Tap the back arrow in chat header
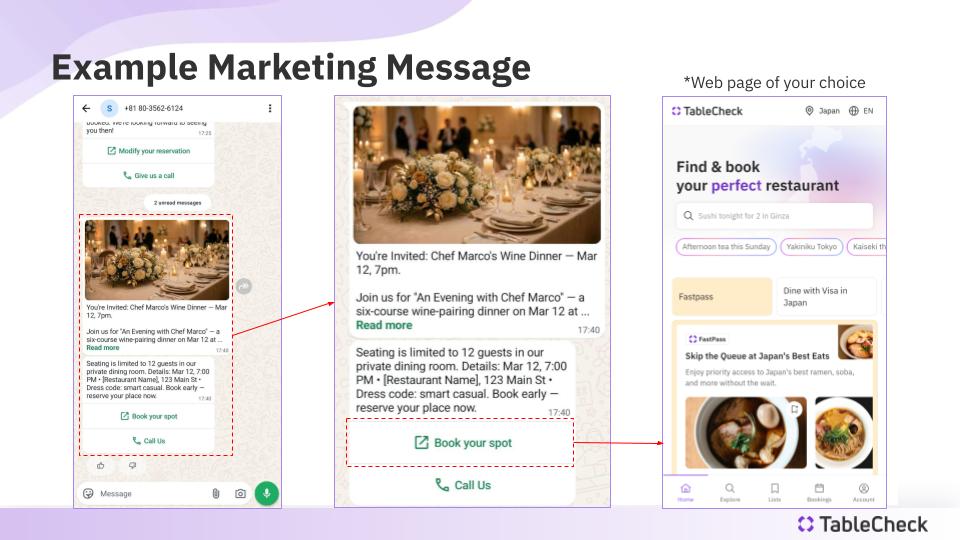This screenshot has width=960, height=540. 86,108
